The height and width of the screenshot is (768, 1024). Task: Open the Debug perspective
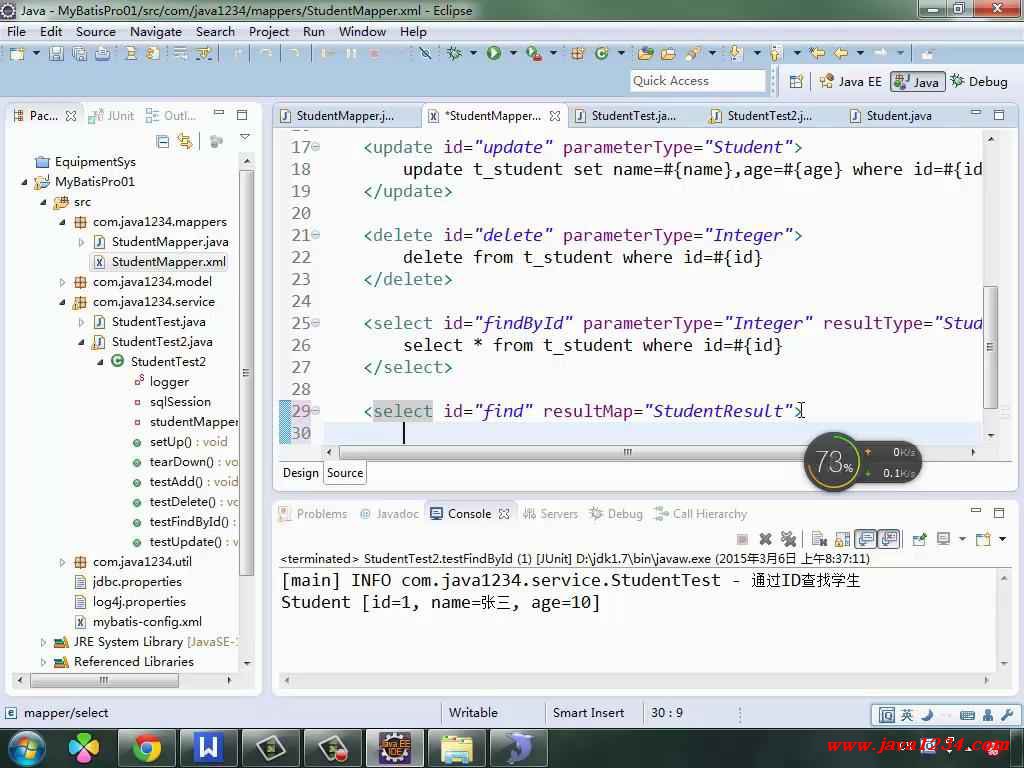coord(979,82)
